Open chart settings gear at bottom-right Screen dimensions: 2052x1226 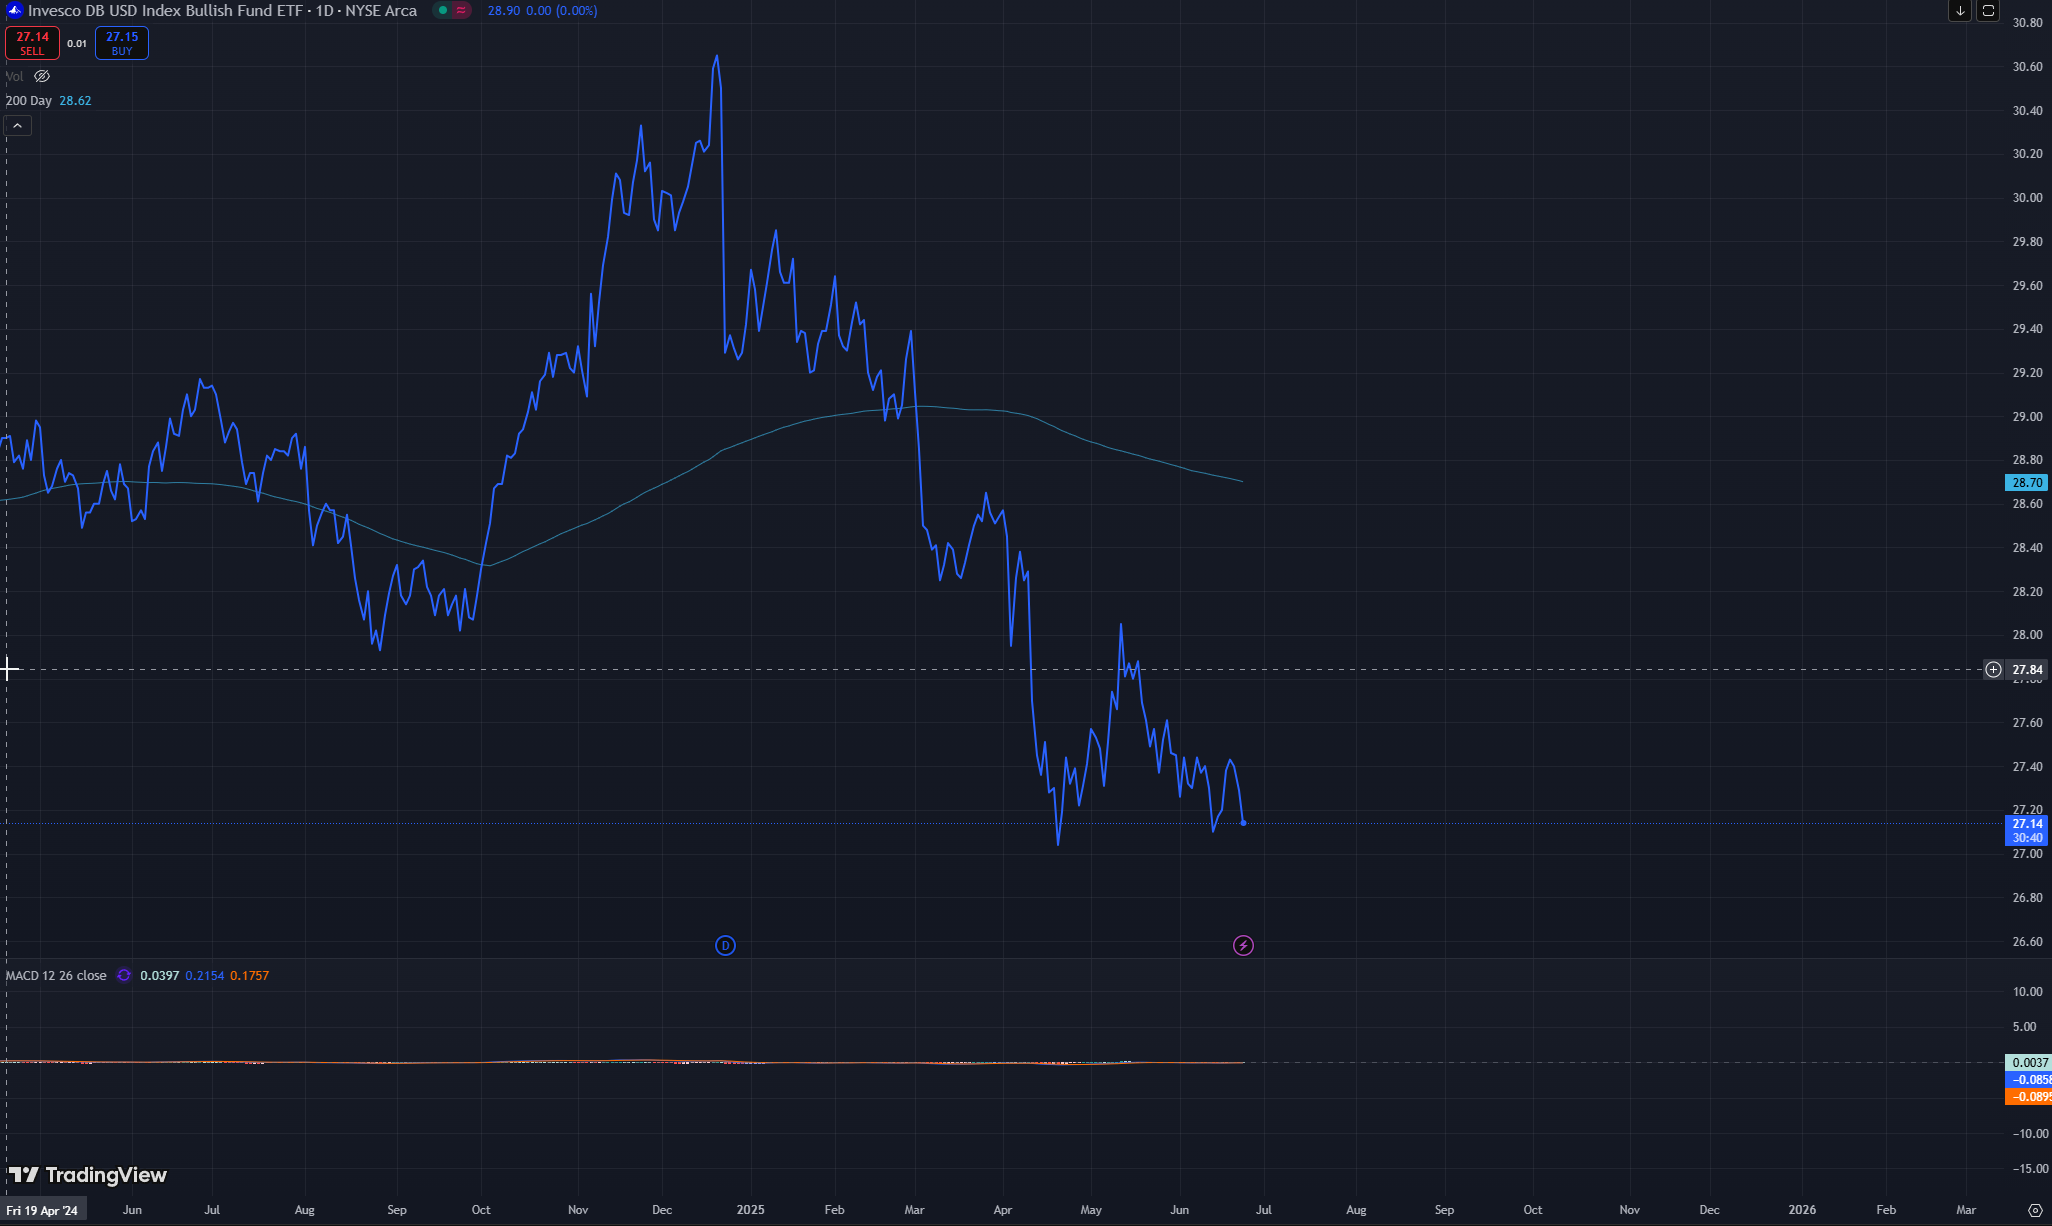point(2035,1210)
